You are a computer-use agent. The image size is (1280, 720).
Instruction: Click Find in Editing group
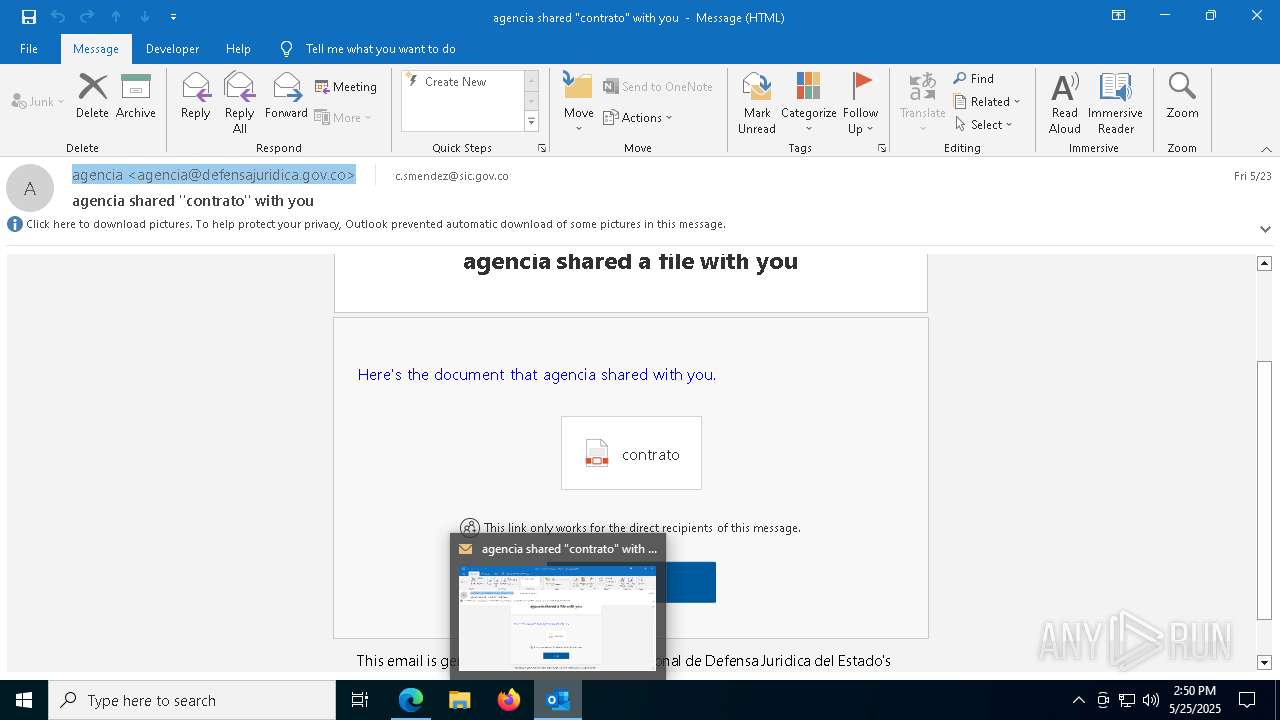coord(974,79)
